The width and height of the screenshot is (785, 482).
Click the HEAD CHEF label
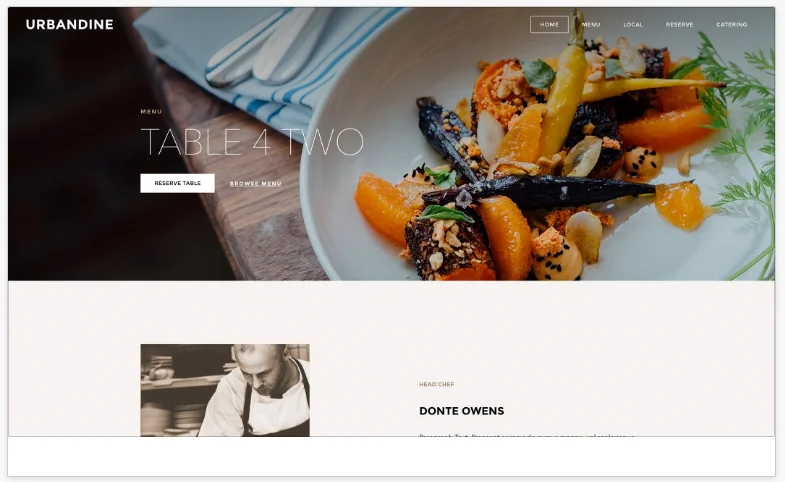437,384
